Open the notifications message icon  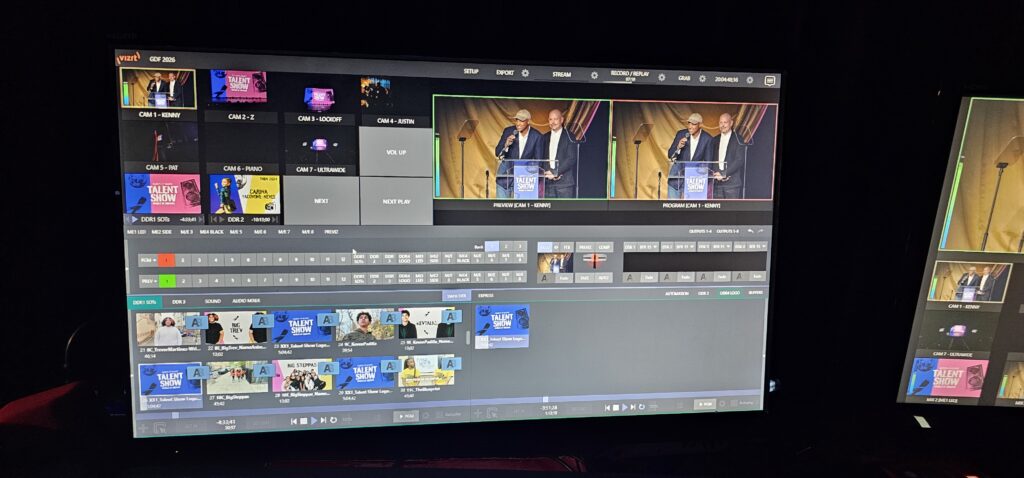[769, 81]
